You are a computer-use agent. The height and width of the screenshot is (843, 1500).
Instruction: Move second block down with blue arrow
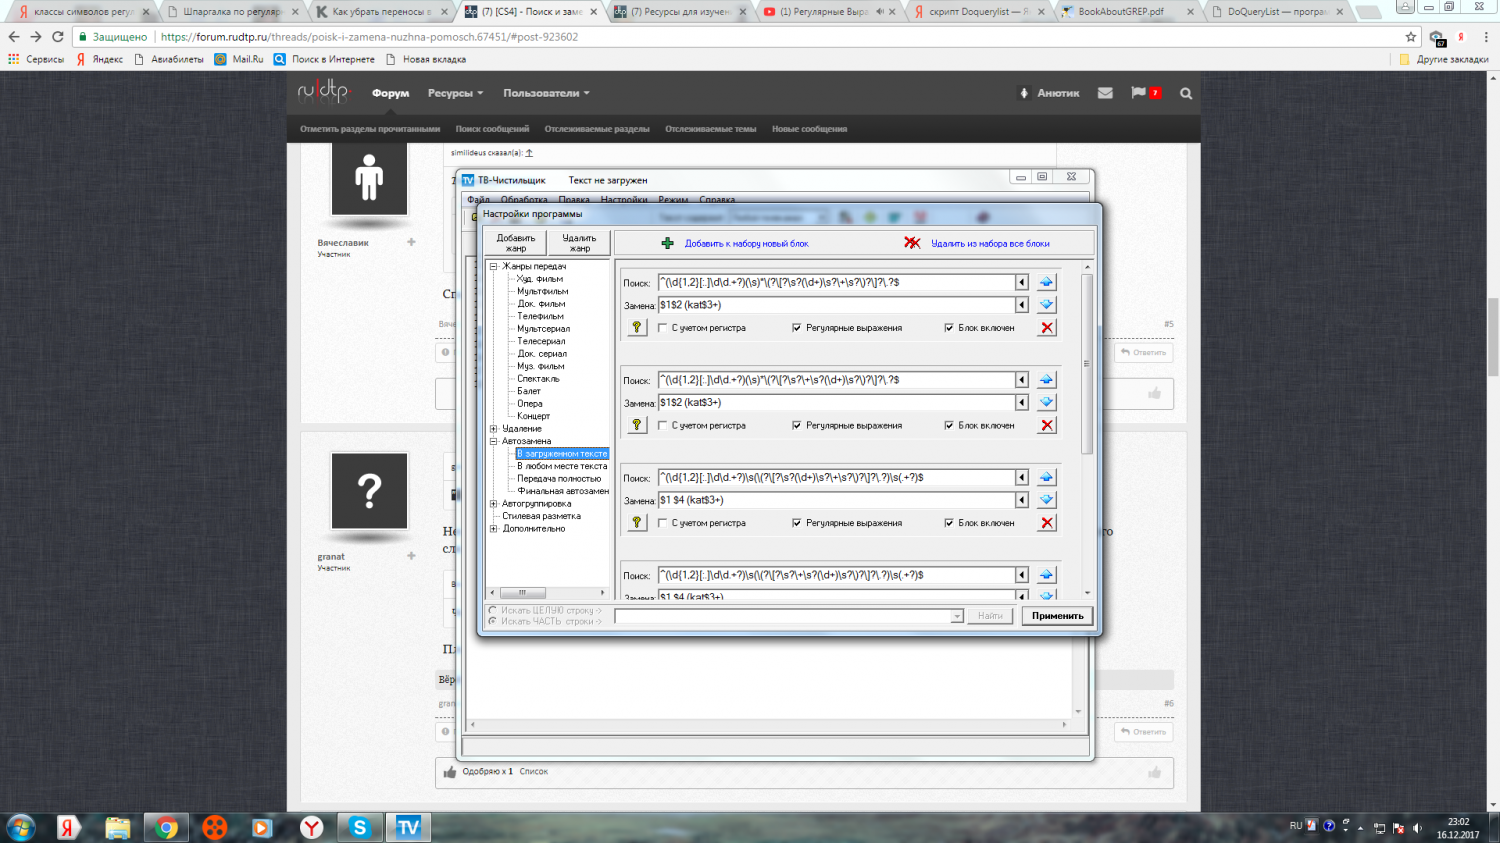coord(1046,402)
